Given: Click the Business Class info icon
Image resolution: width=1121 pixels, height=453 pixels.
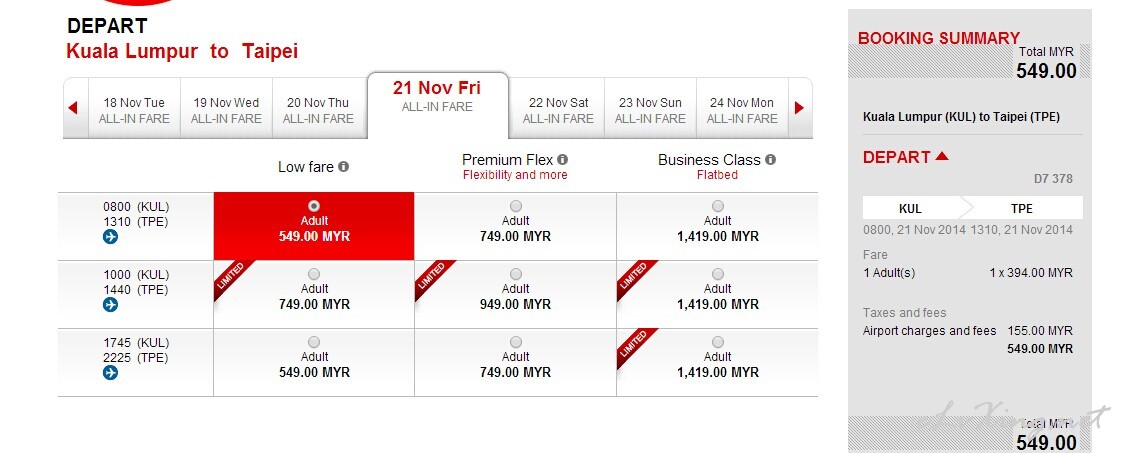Looking at the screenshot, I should (x=770, y=159).
